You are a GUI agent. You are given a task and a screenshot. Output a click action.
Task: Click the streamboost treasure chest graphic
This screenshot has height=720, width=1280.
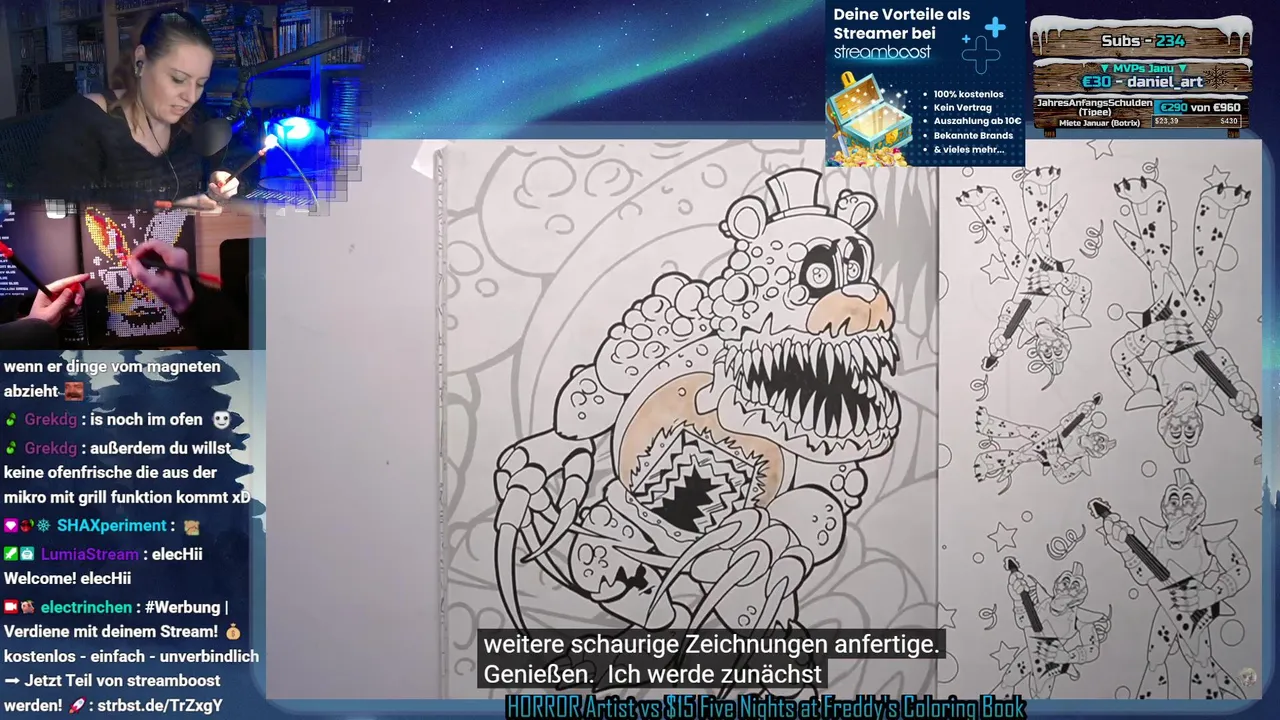[x=869, y=120]
